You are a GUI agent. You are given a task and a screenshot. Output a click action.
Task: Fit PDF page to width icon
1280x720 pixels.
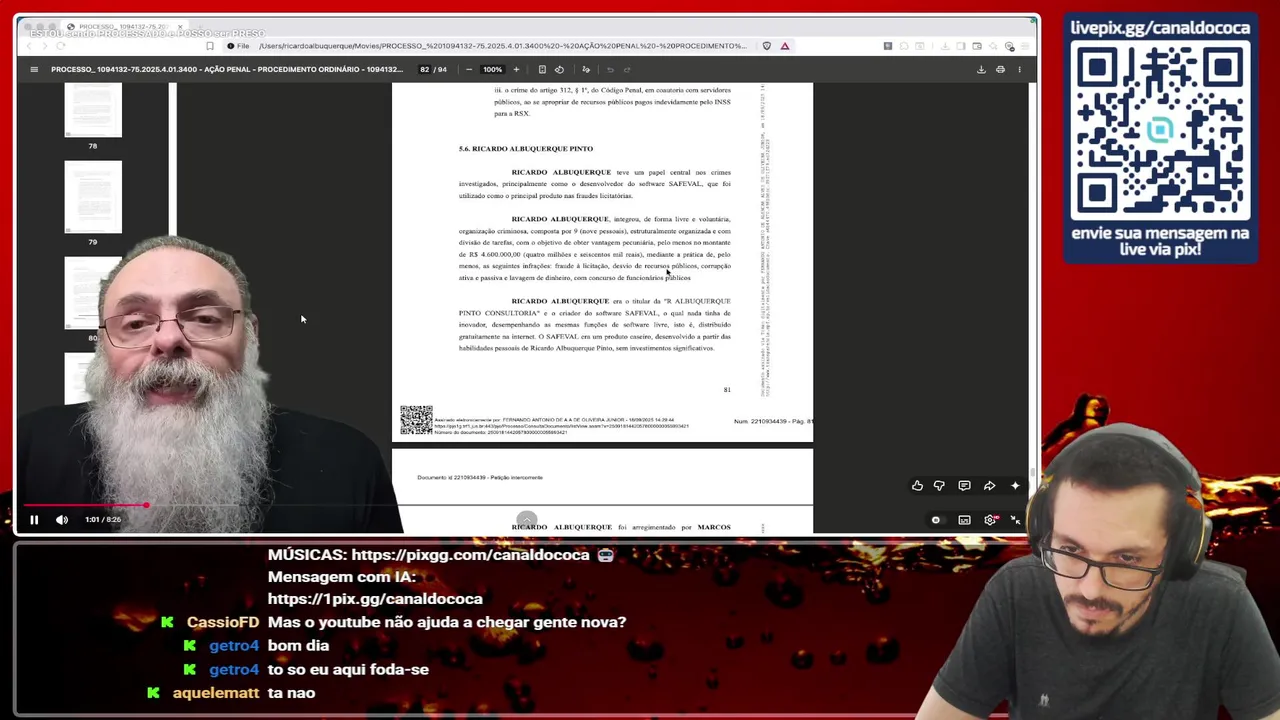pos(542,69)
